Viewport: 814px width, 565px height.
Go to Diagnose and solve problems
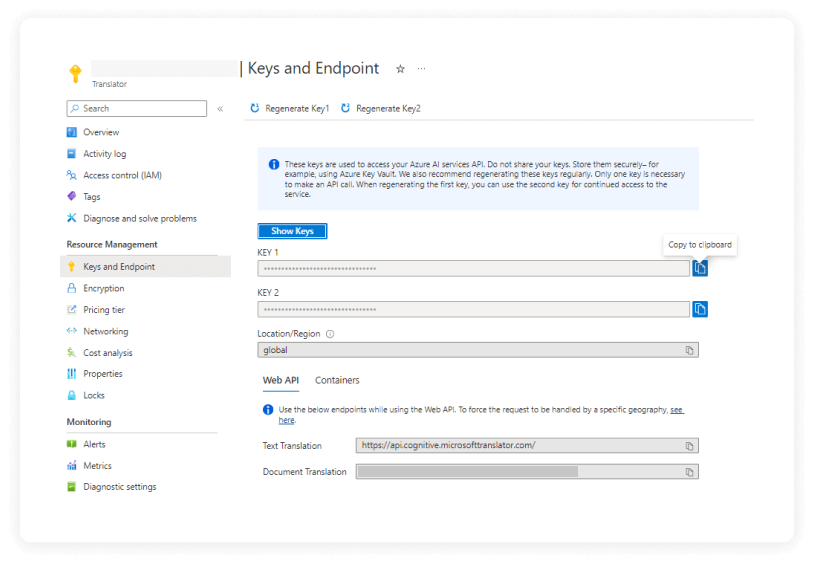click(x=139, y=218)
